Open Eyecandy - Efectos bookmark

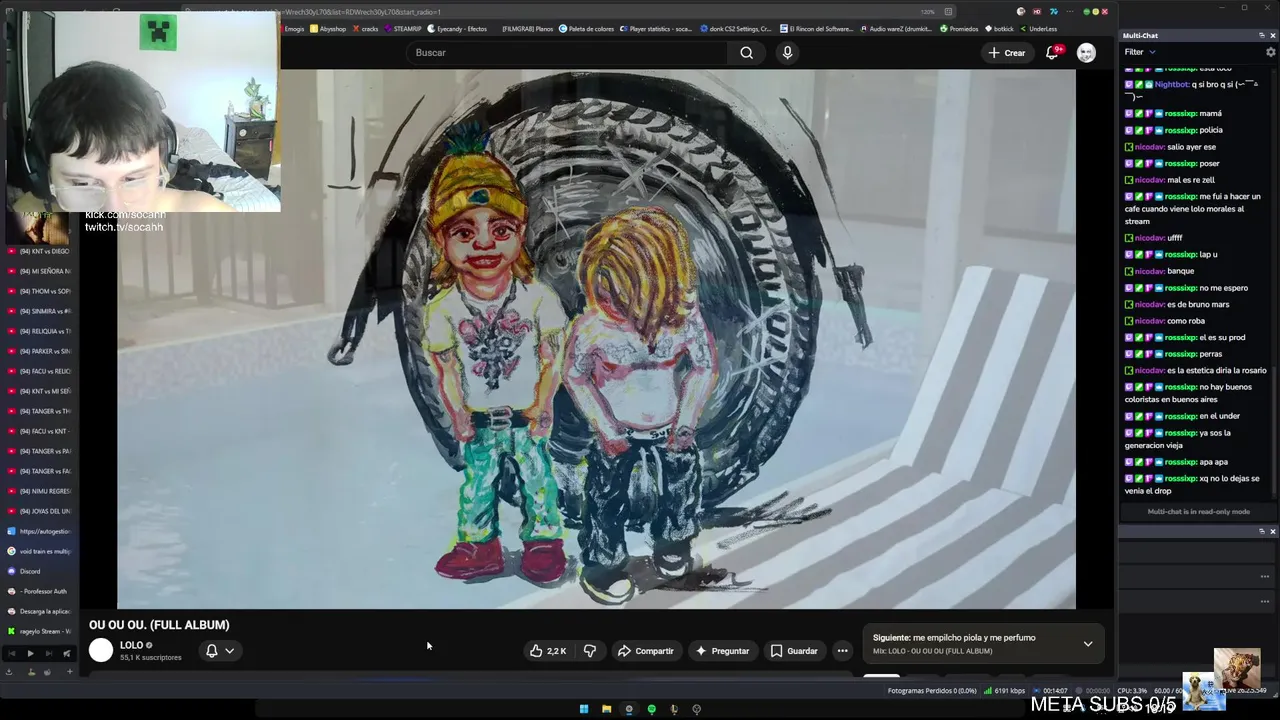[458, 29]
